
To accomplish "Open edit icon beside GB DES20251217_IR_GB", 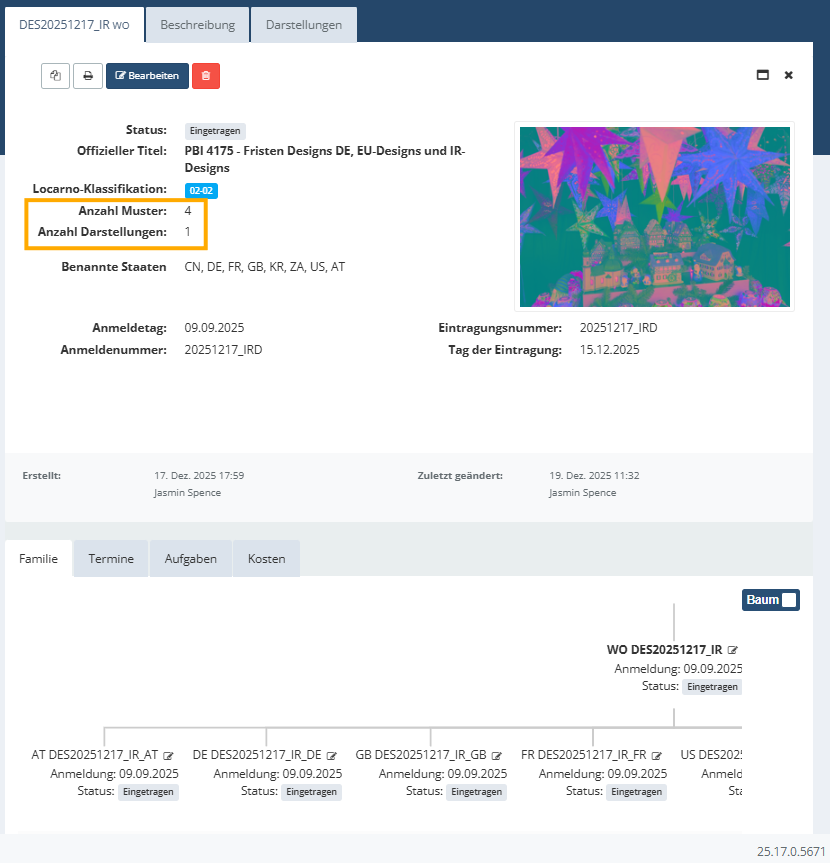I will point(496,756).
